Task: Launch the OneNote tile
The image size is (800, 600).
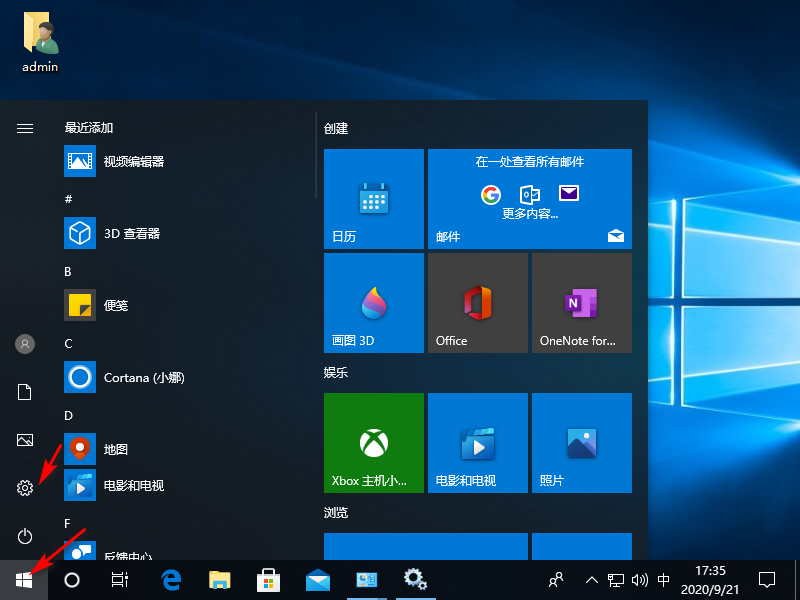Action: pos(582,303)
